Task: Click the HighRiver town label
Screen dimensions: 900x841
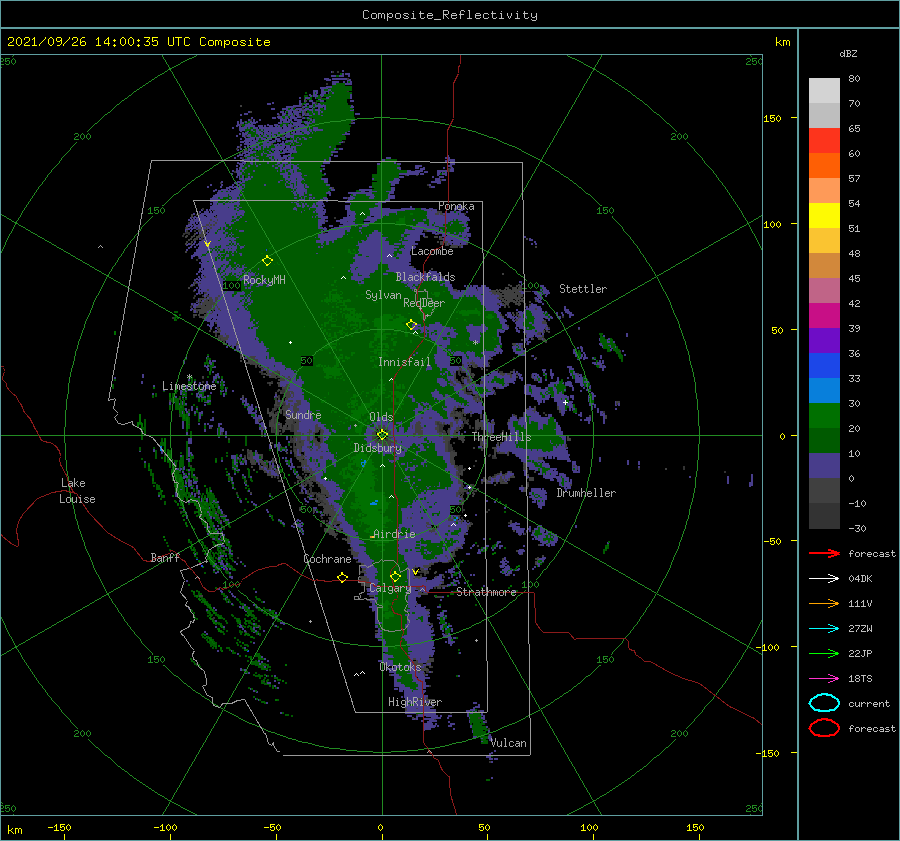Action: pyautogui.click(x=414, y=702)
